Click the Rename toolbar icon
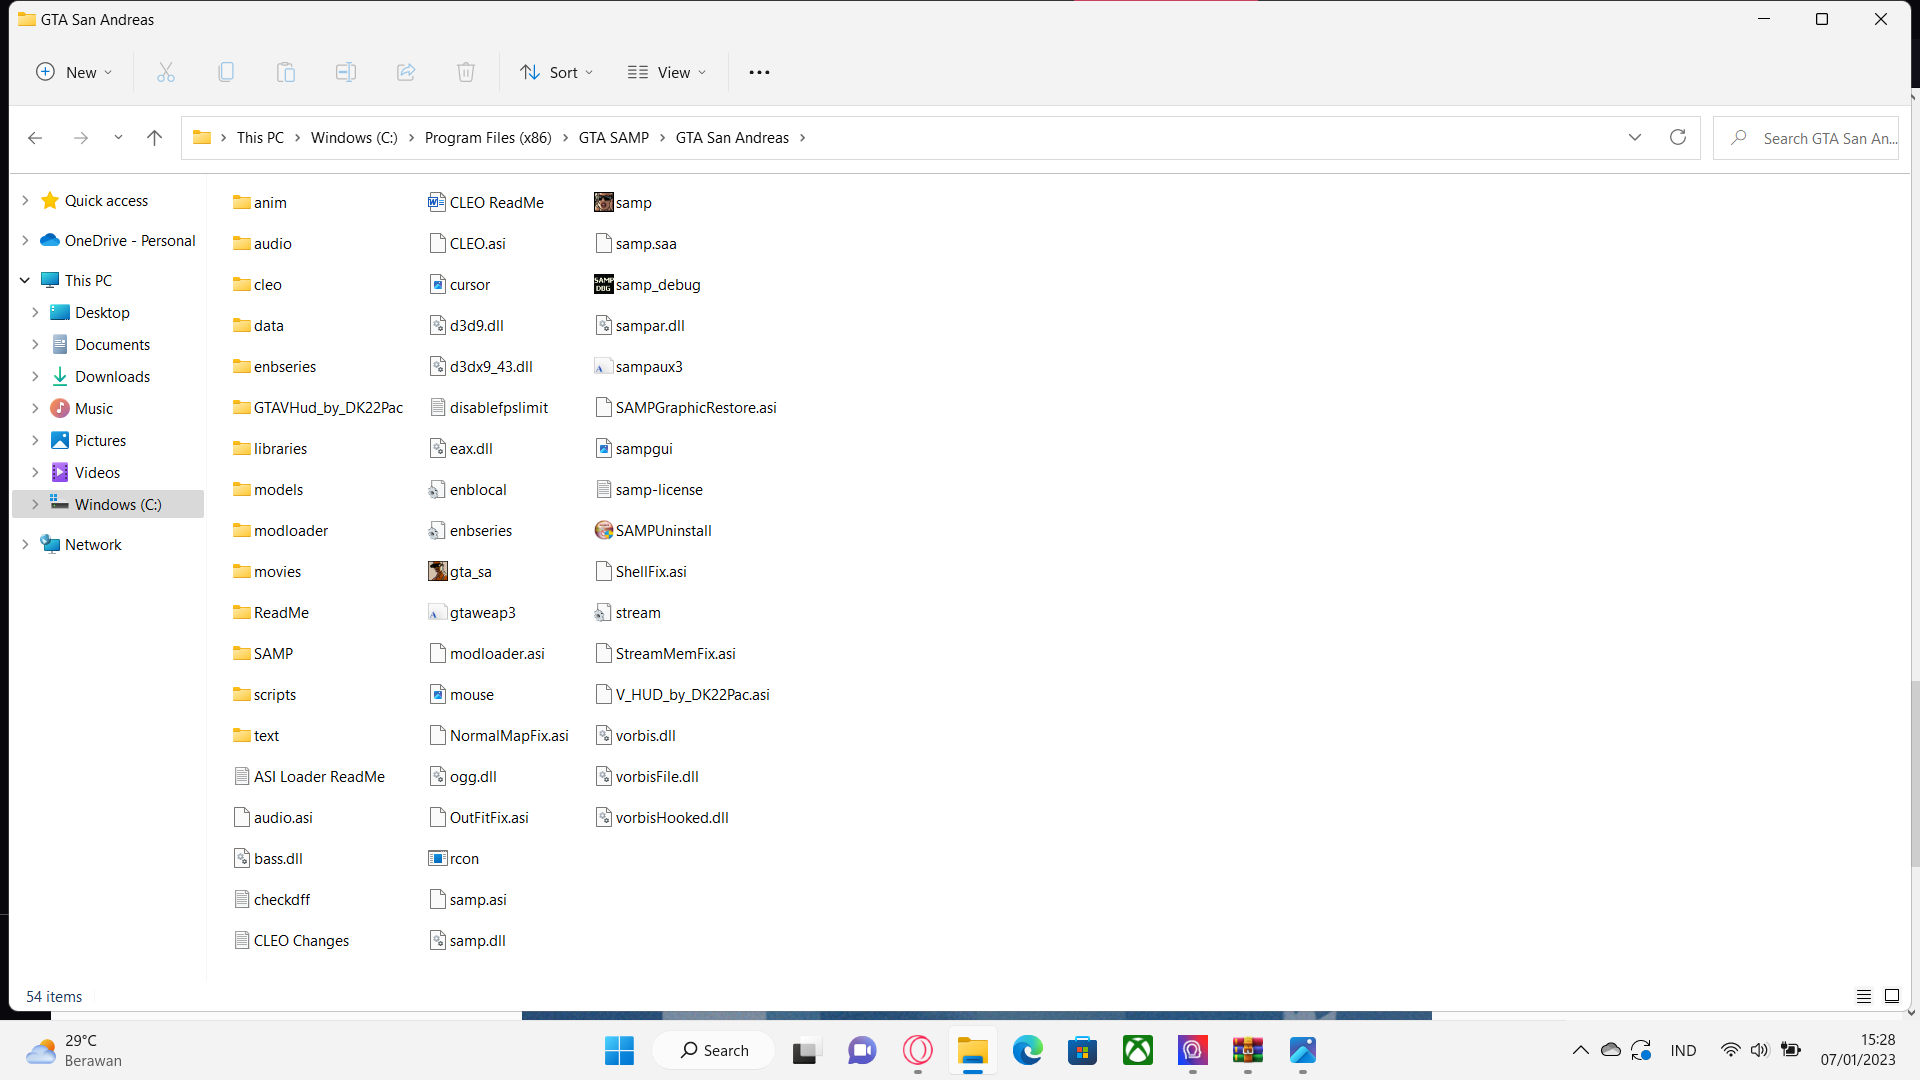 (x=346, y=72)
